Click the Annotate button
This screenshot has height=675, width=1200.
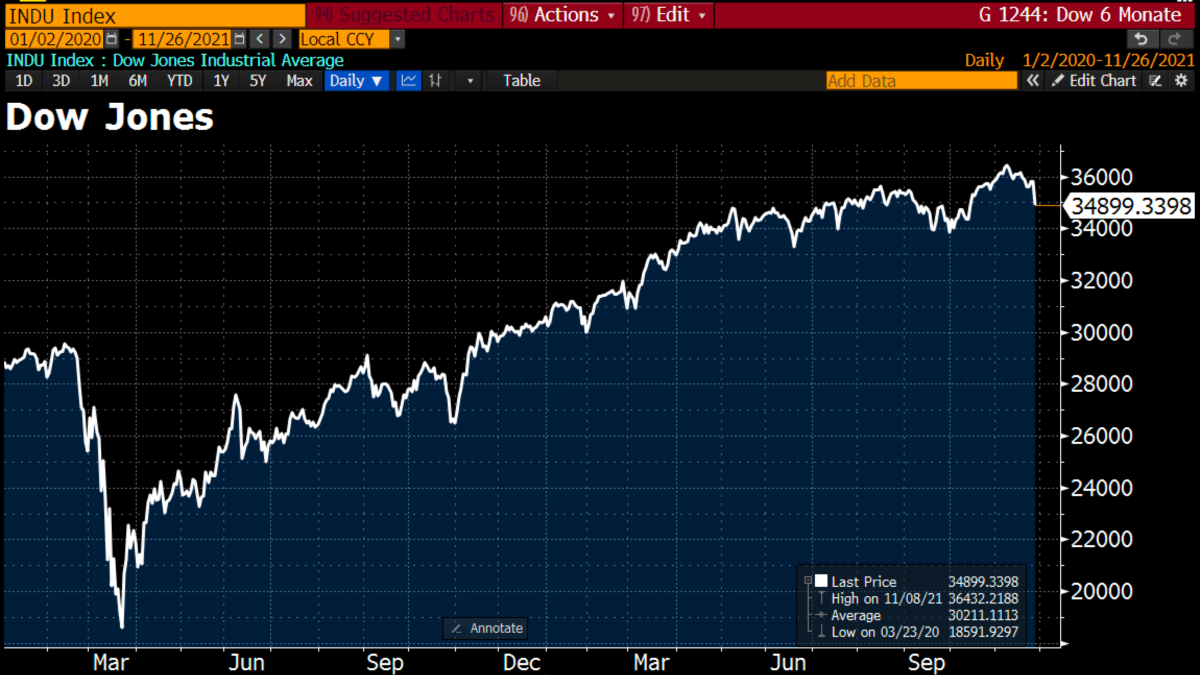pos(486,628)
